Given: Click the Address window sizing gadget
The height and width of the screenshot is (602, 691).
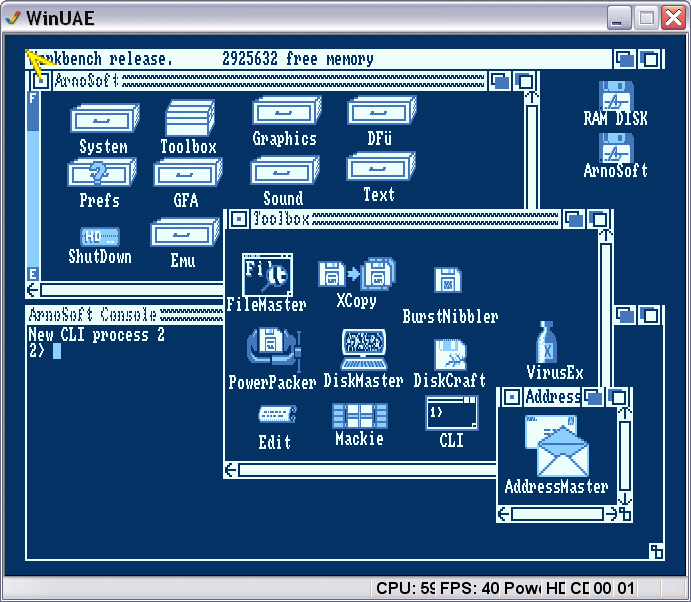Looking at the screenshot, I should [625, 514].
